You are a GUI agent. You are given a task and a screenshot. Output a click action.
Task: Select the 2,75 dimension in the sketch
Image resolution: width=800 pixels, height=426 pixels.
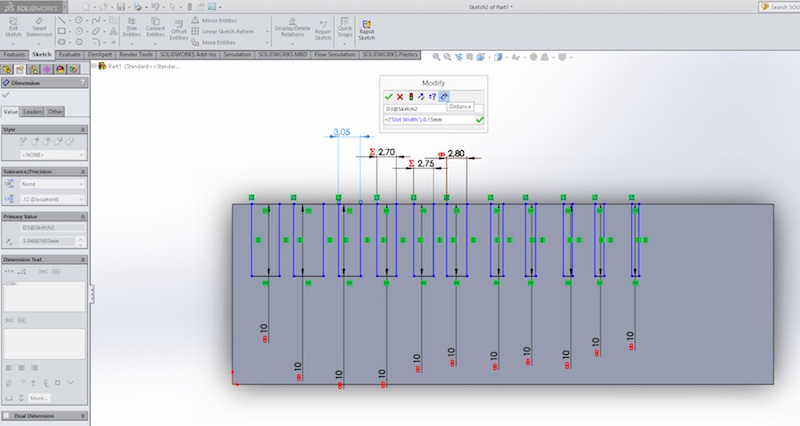pyautogui.click(x=426, y=163)
